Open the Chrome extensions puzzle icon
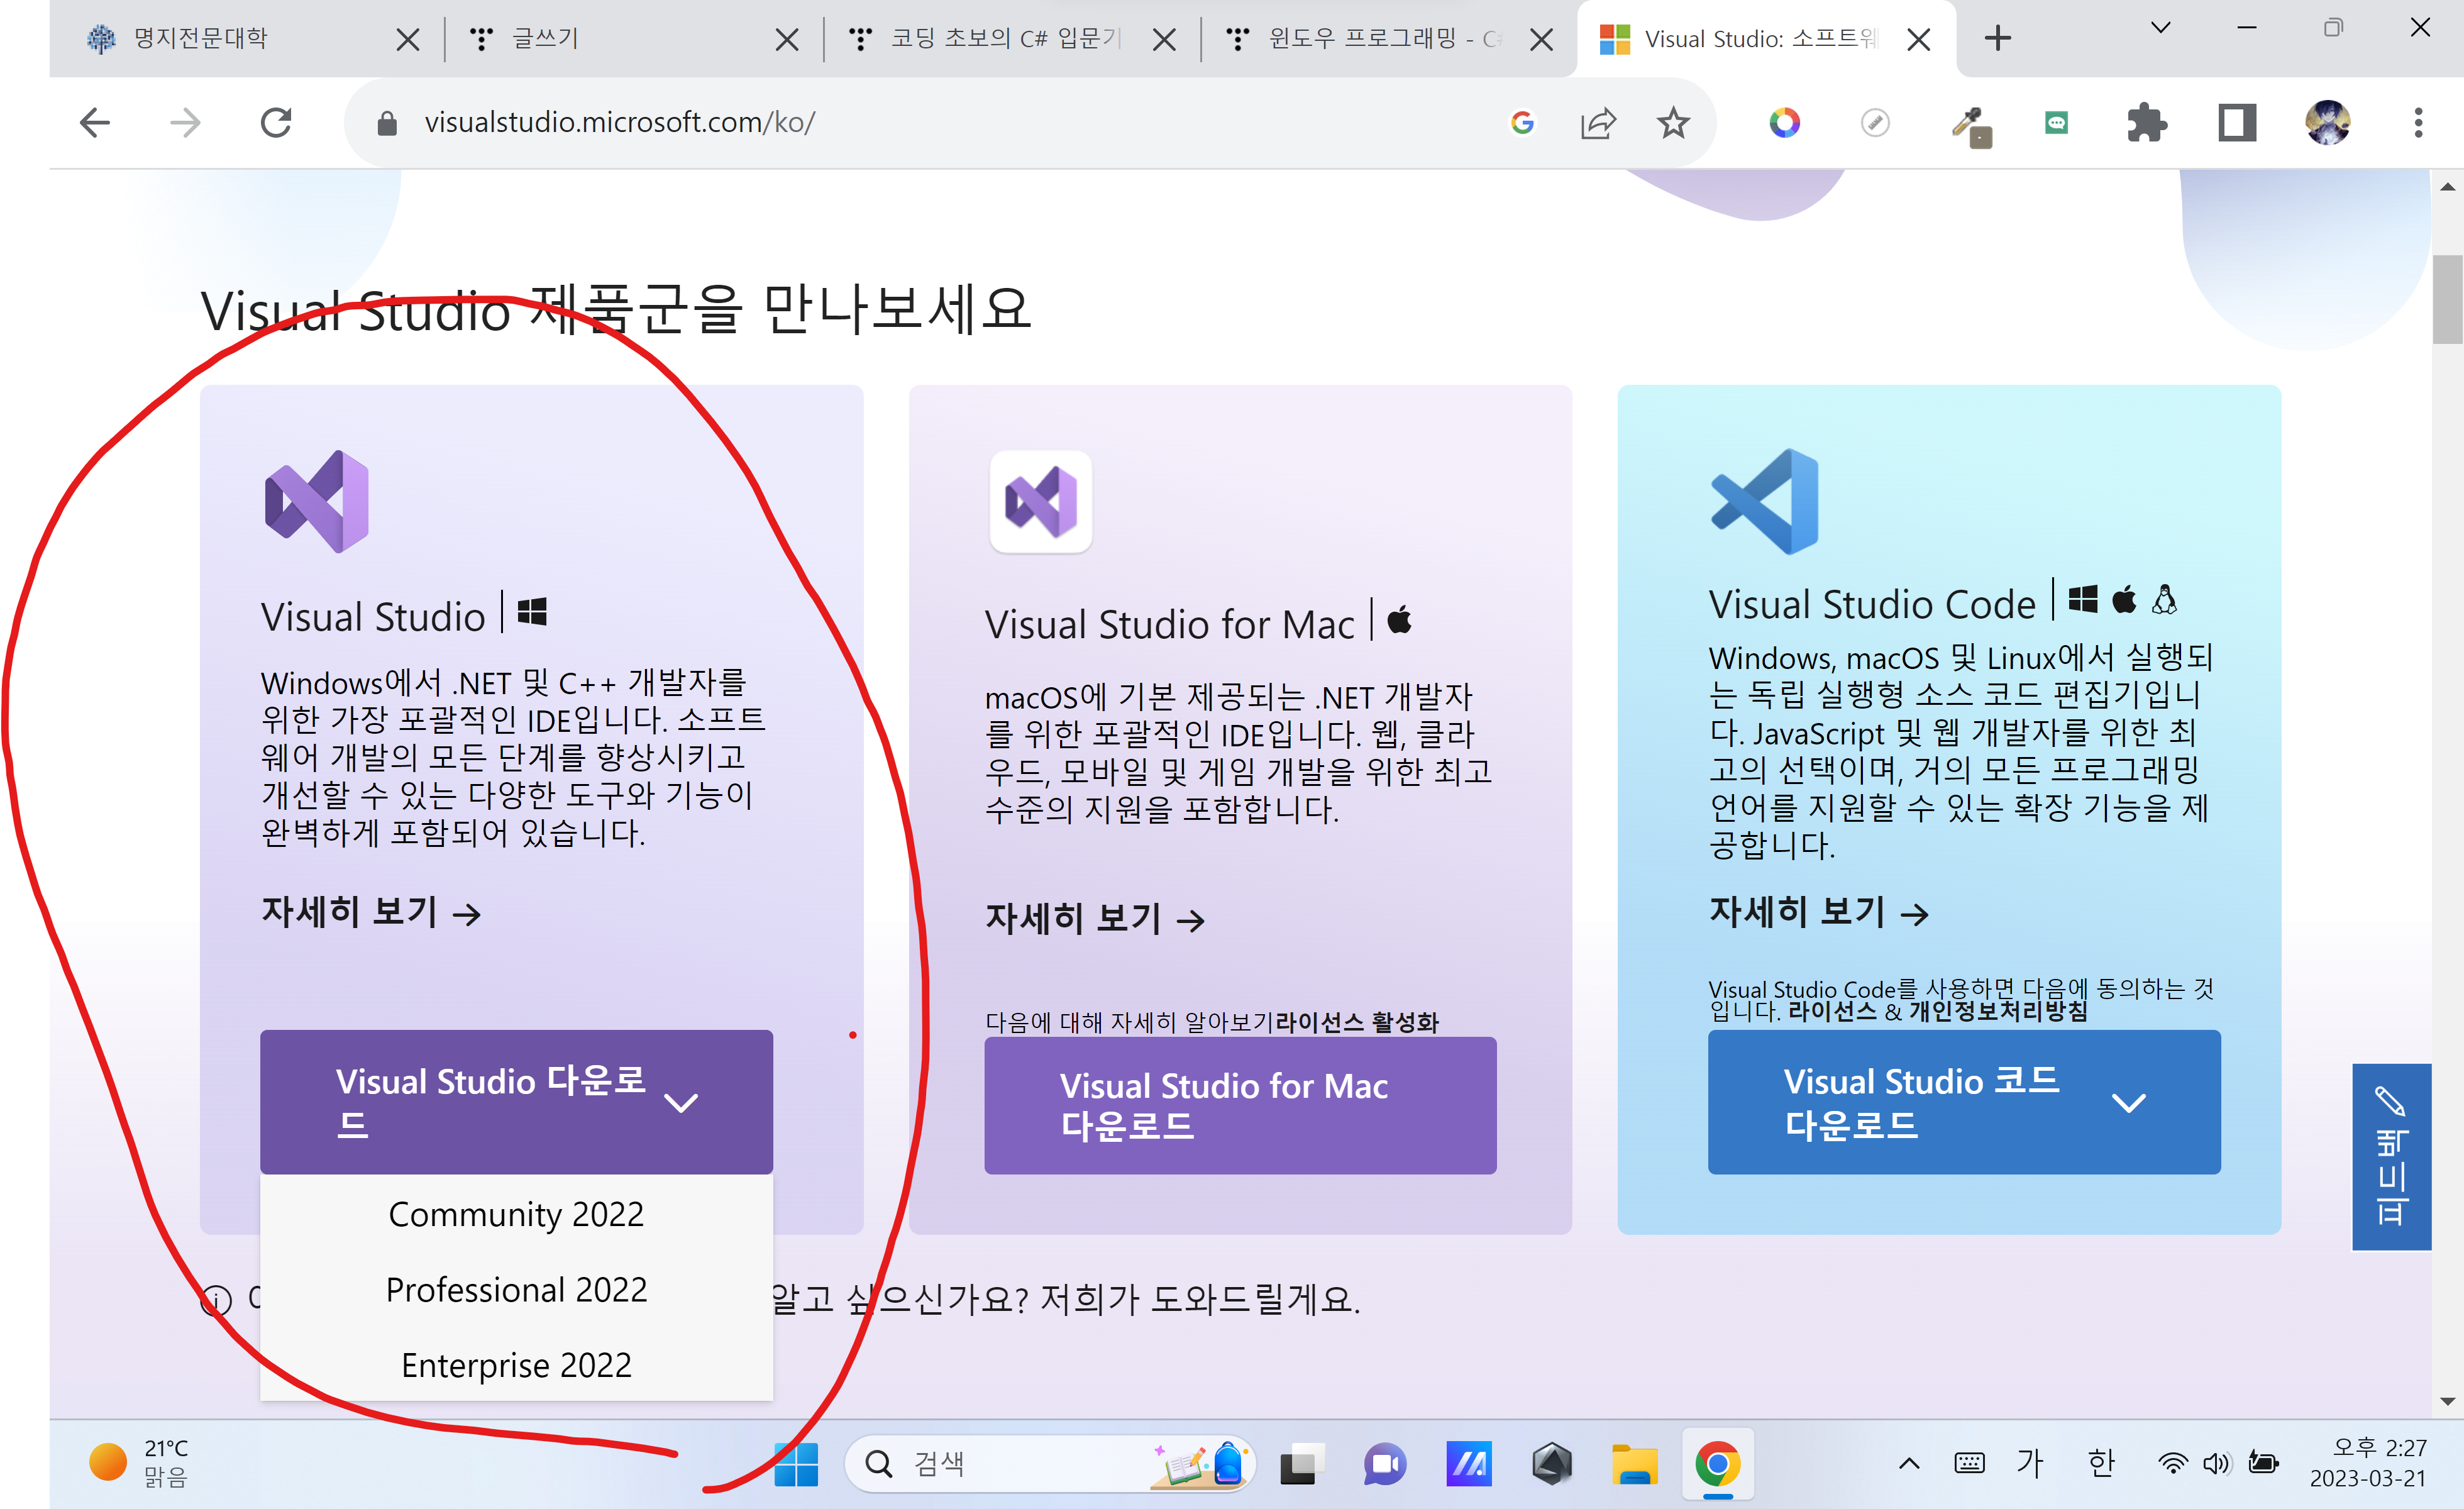Screen dimensions: 2464x1509 click(2146, 123)
